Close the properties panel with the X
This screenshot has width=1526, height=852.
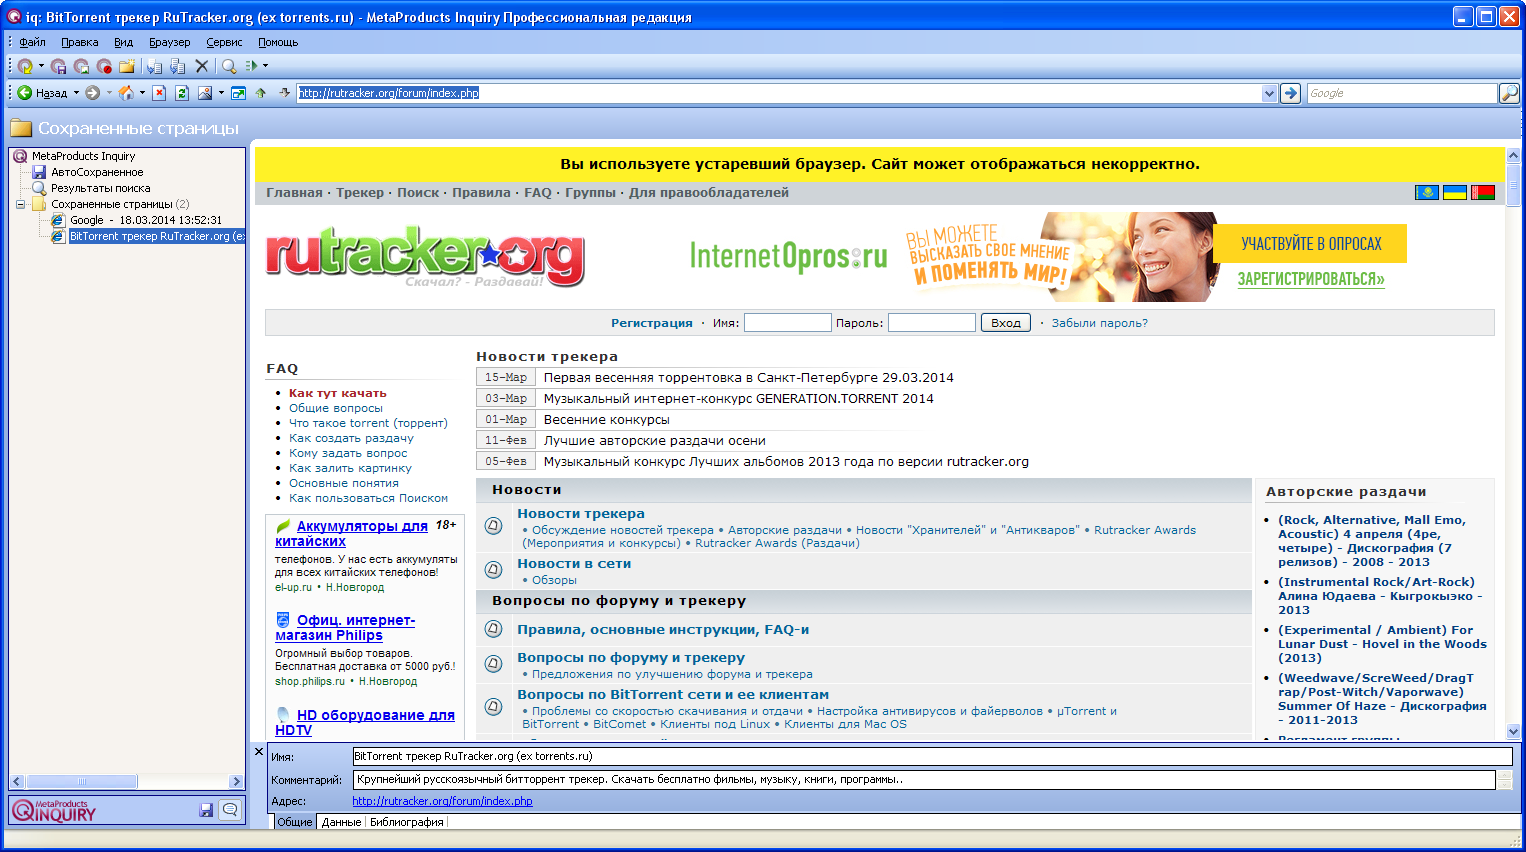pos(259,751)
